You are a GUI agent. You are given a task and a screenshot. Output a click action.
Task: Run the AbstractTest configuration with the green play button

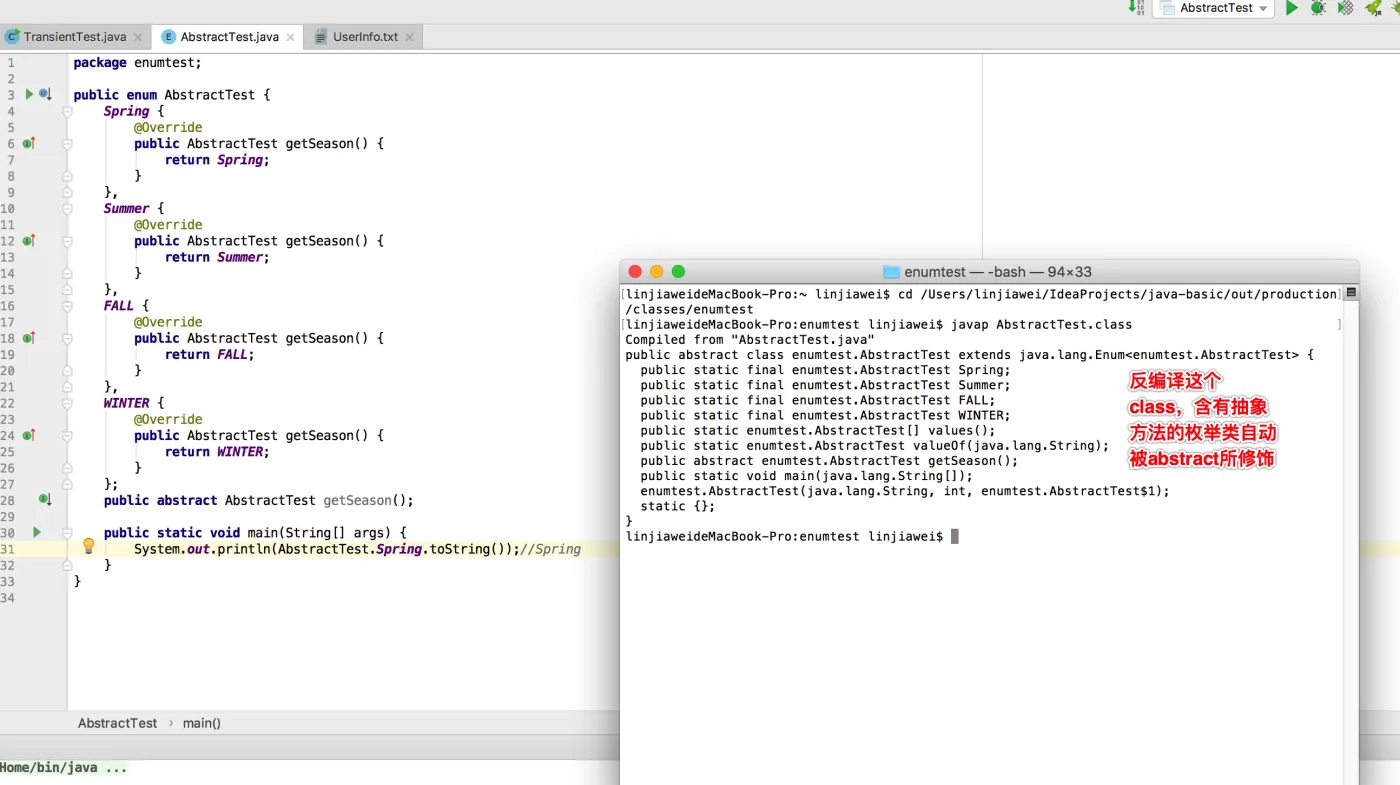pyautogui.click(x=1291, y=8)
